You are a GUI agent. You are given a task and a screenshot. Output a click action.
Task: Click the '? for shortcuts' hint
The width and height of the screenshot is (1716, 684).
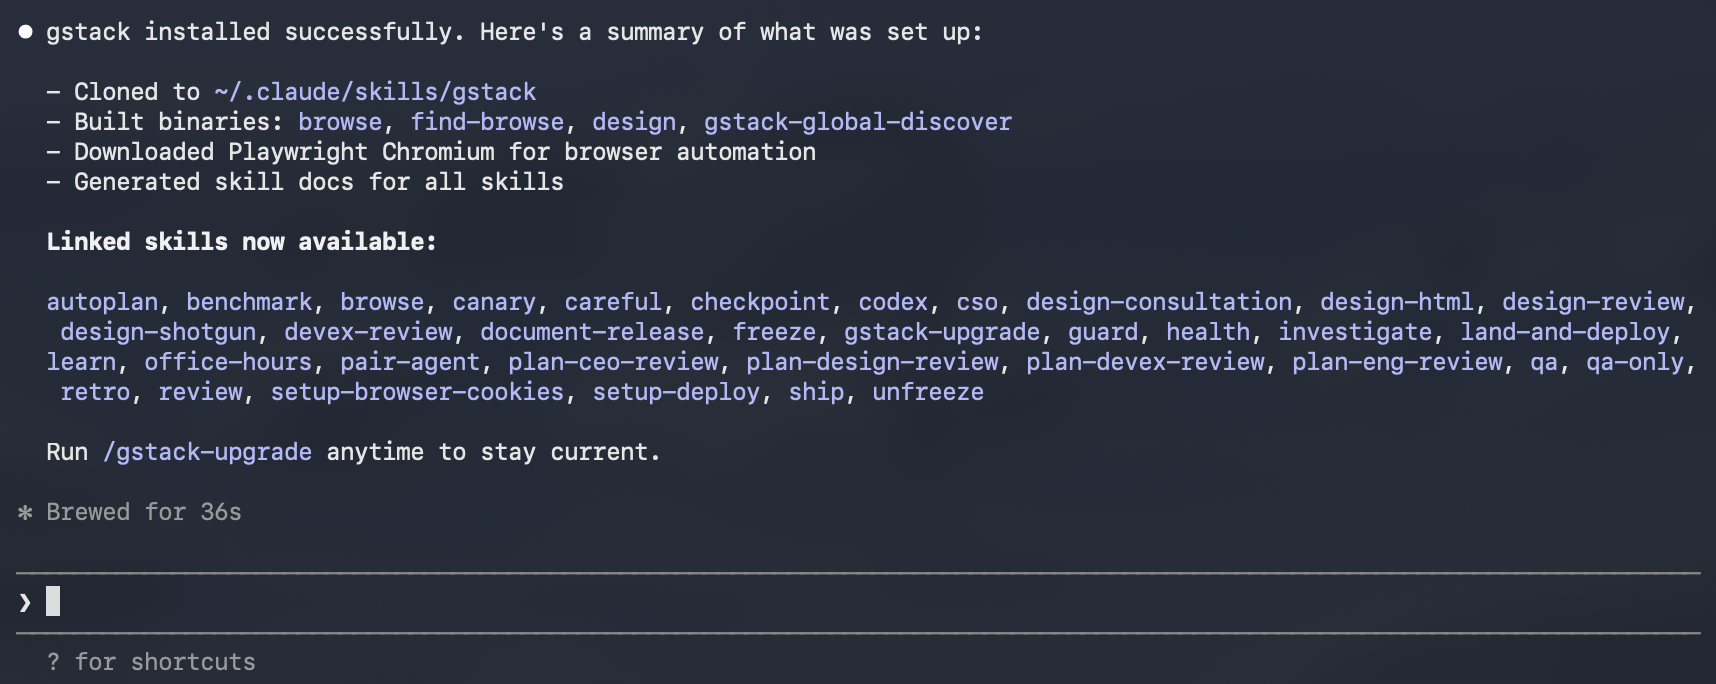point(151,662)
